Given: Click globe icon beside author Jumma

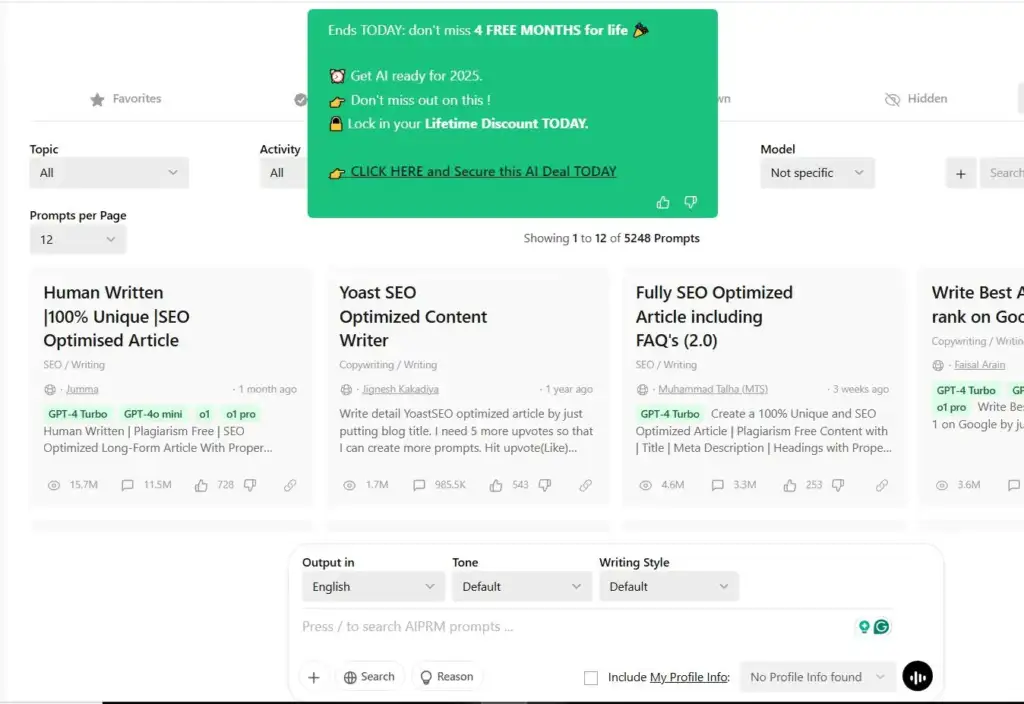Looking at the screenshot, I should click(50, 390).
